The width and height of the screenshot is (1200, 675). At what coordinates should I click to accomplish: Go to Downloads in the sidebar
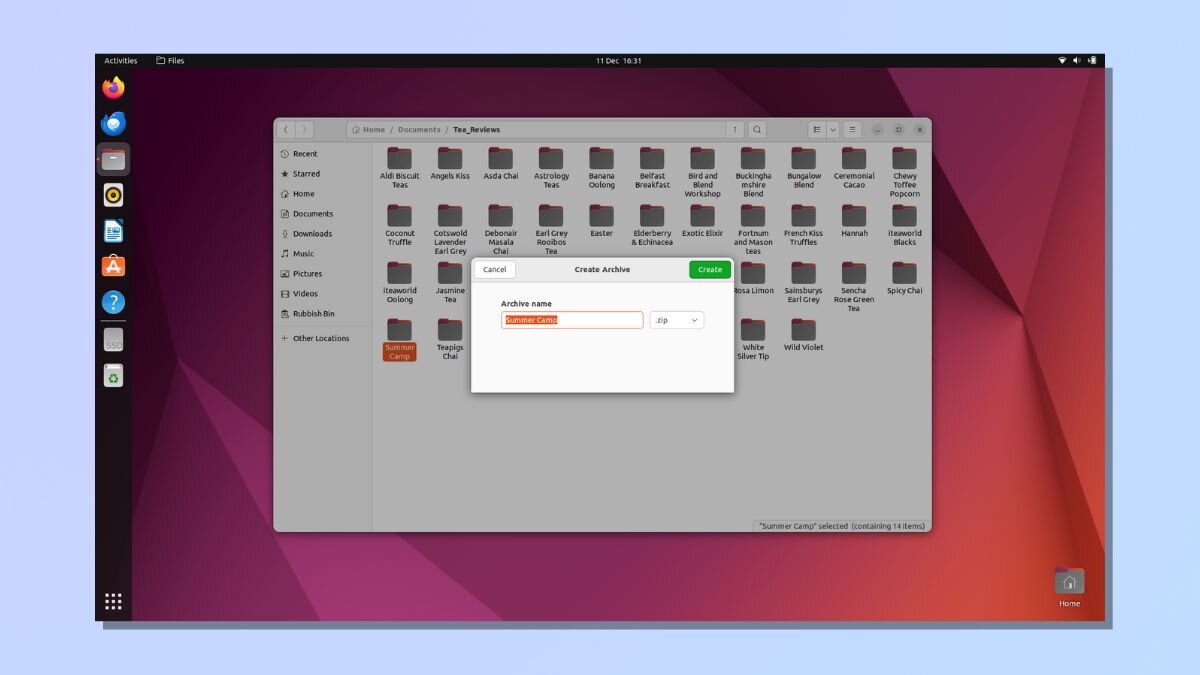coord(322,234)
